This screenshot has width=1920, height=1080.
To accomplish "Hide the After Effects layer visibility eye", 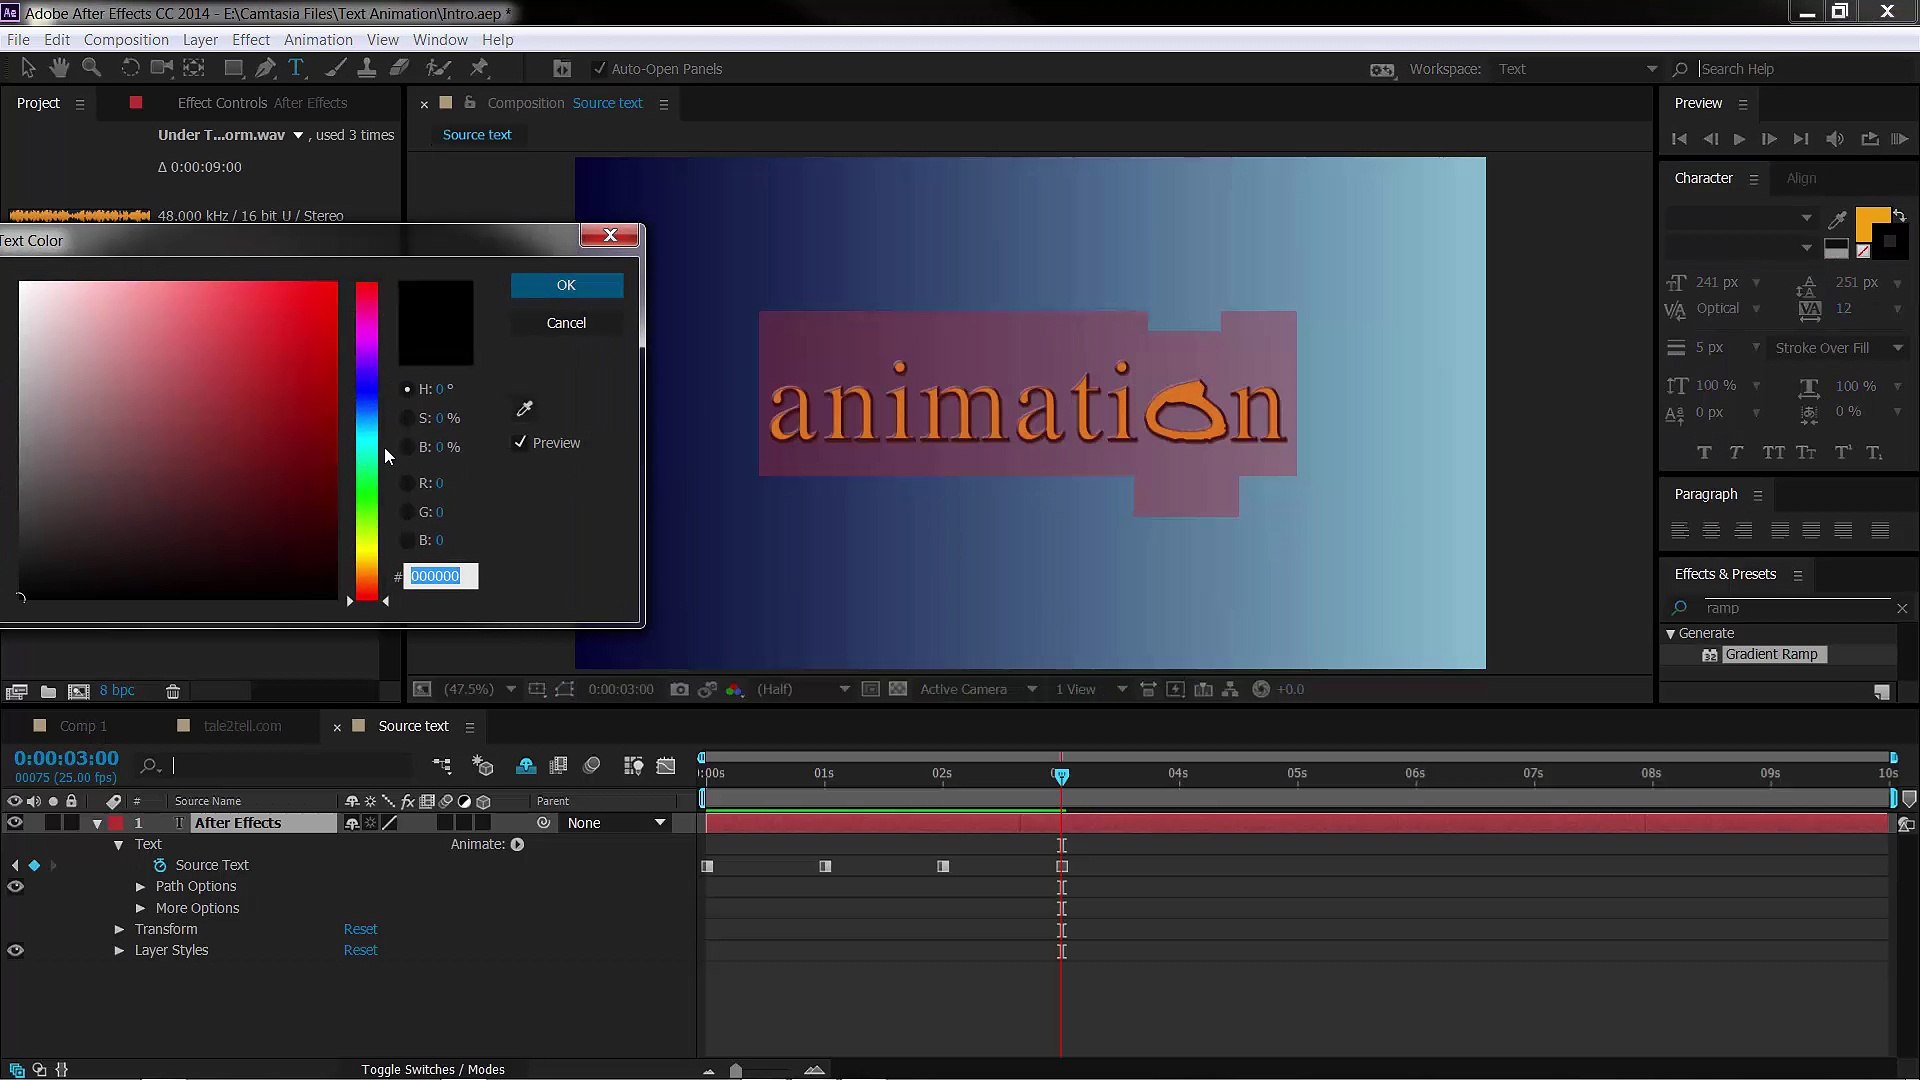I will tap(15, 823).
